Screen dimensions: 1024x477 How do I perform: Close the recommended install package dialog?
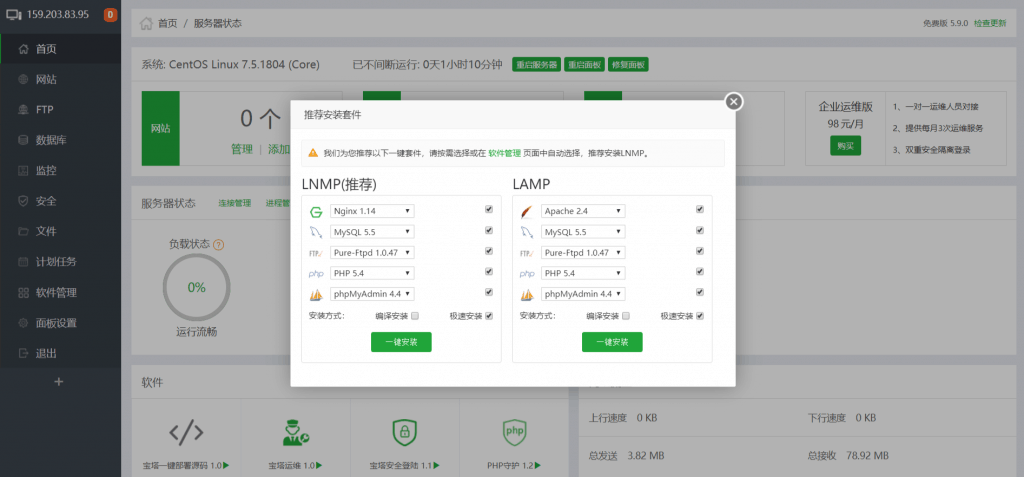734,101
